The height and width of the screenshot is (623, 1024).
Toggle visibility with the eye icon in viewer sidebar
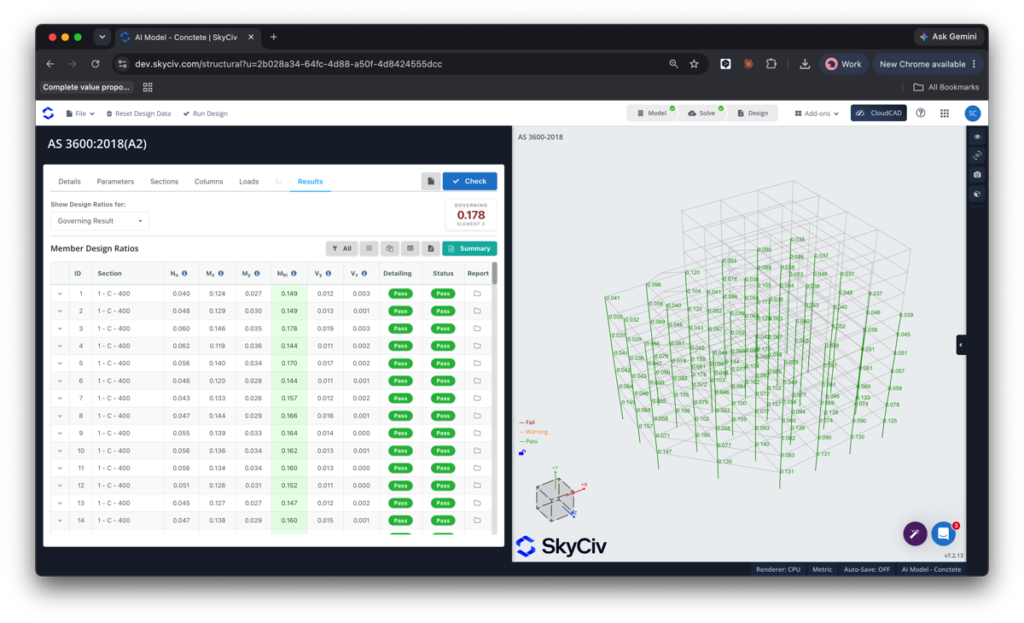977,136
